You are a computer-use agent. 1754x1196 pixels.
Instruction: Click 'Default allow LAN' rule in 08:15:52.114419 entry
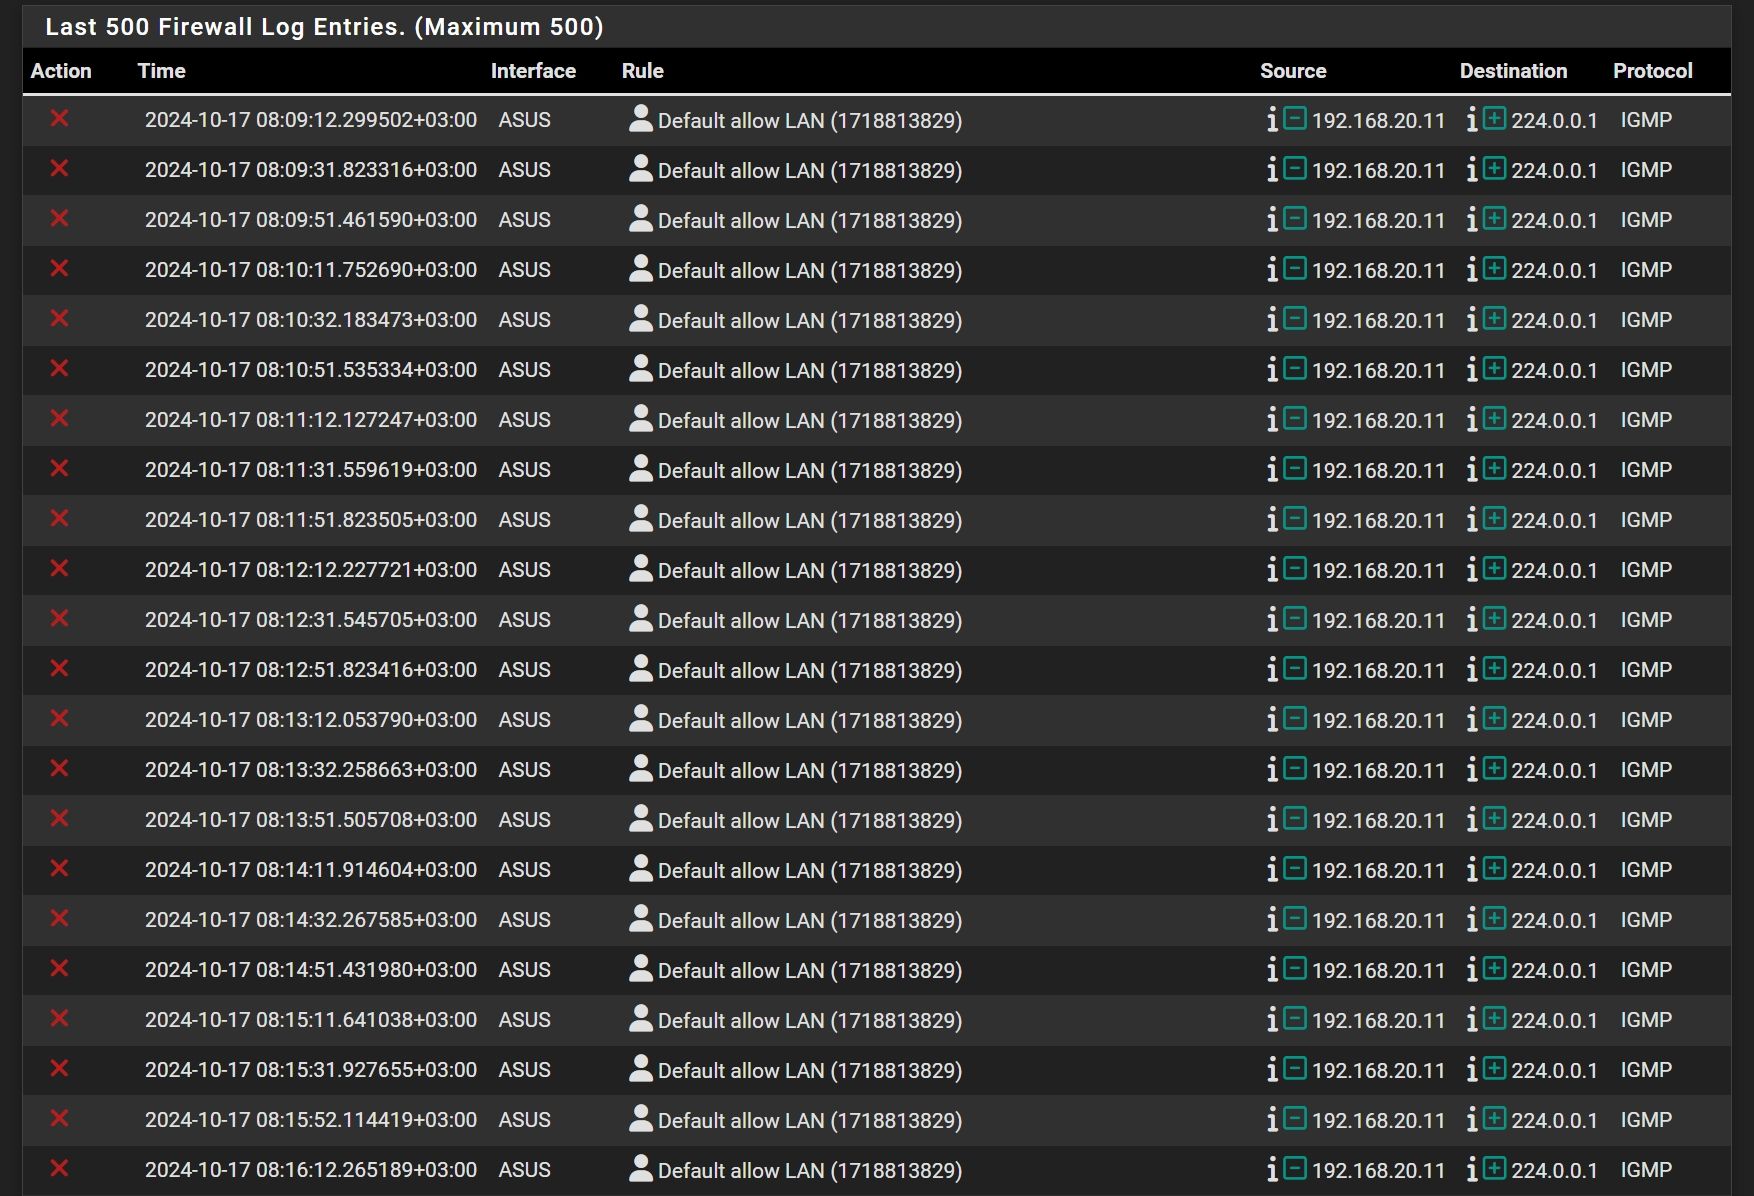(810, 1121)
